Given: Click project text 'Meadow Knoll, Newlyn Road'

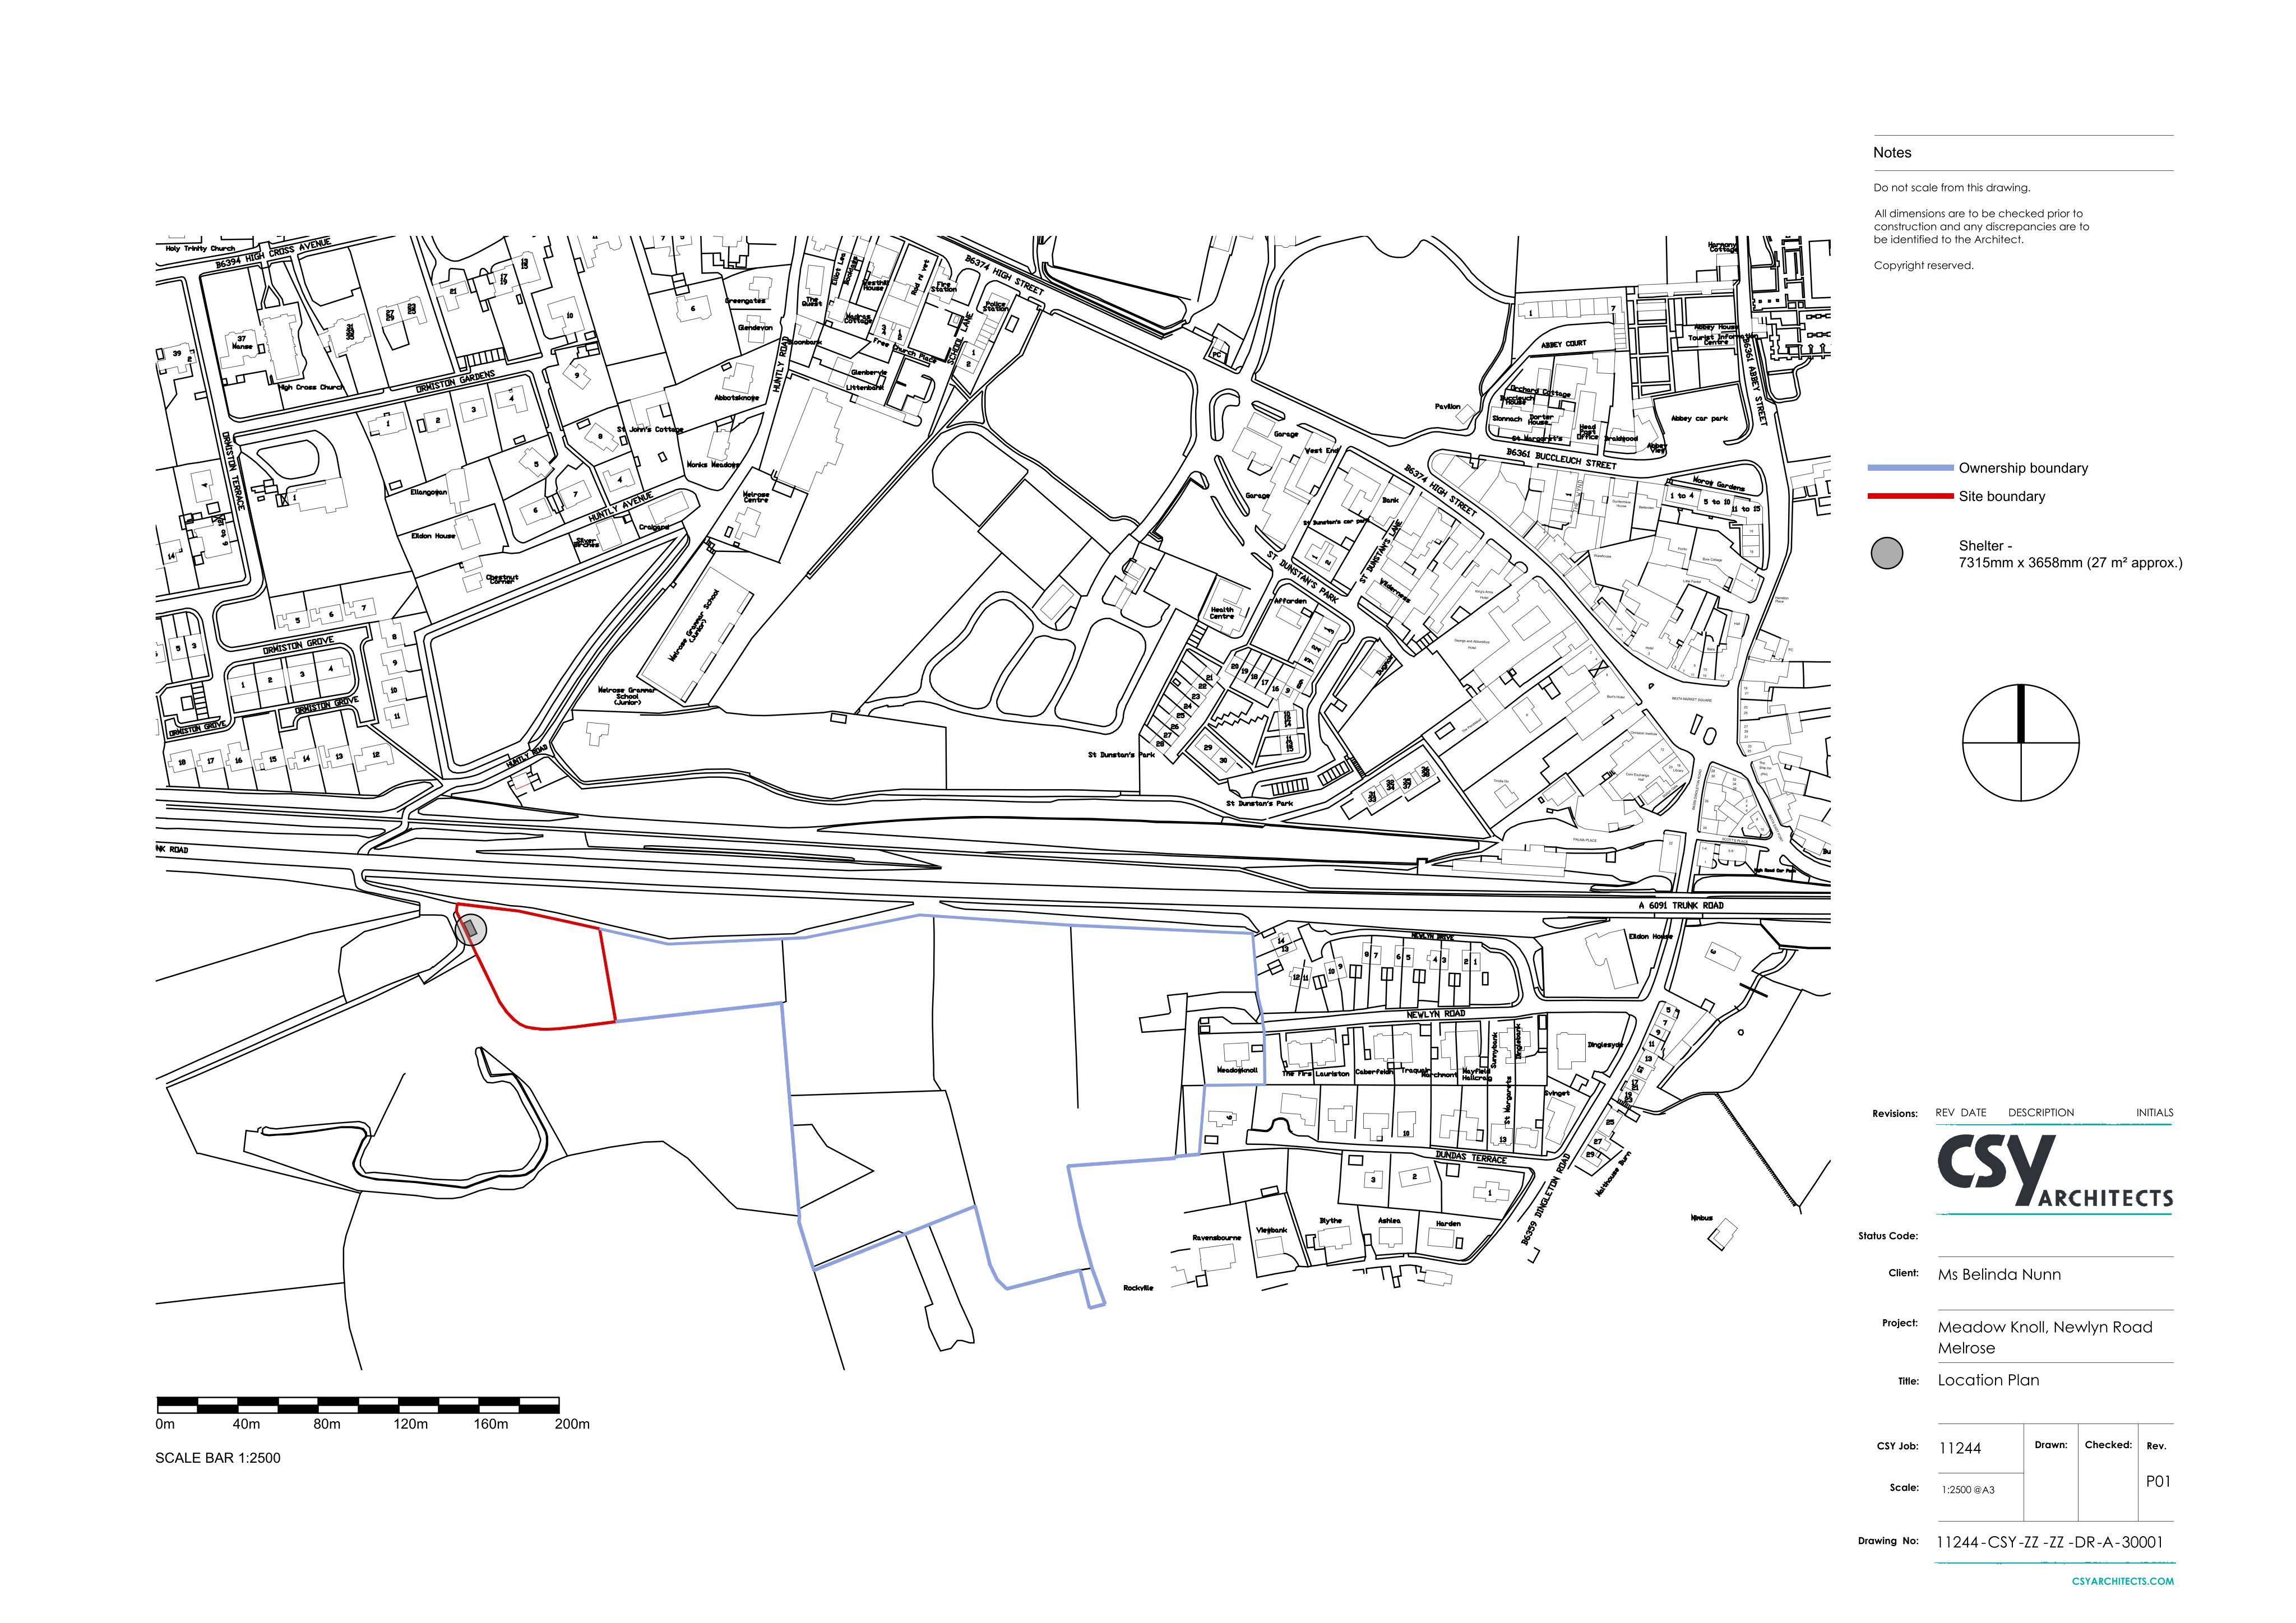Looking at the screenshot, I should pos(2045,1327).
